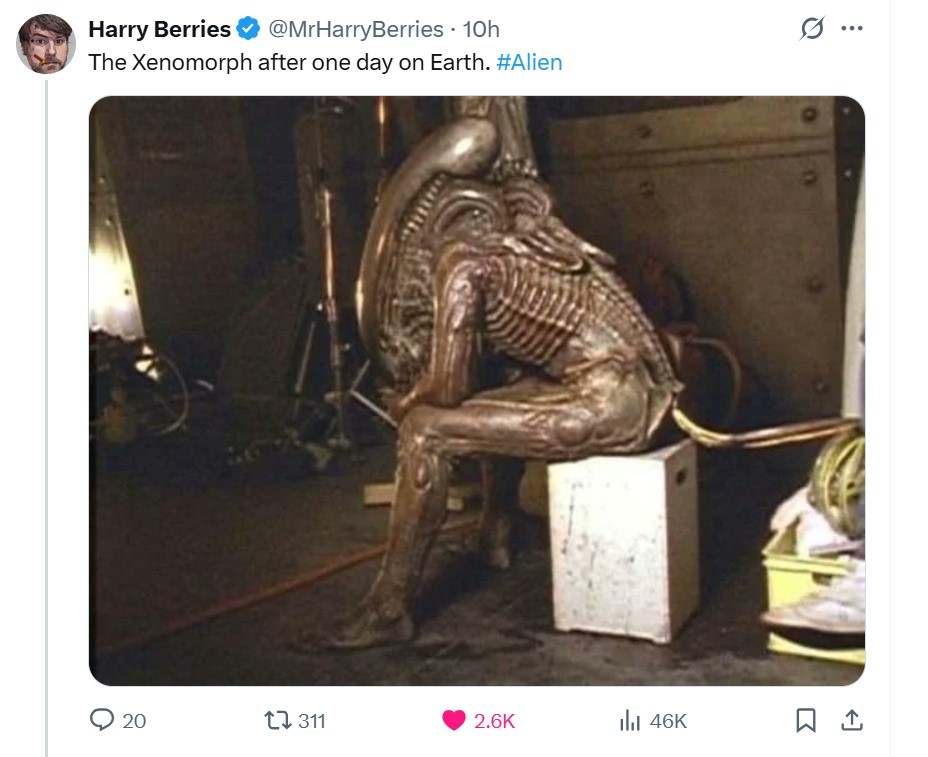Click the 311 repost count

tap(312, 721)
